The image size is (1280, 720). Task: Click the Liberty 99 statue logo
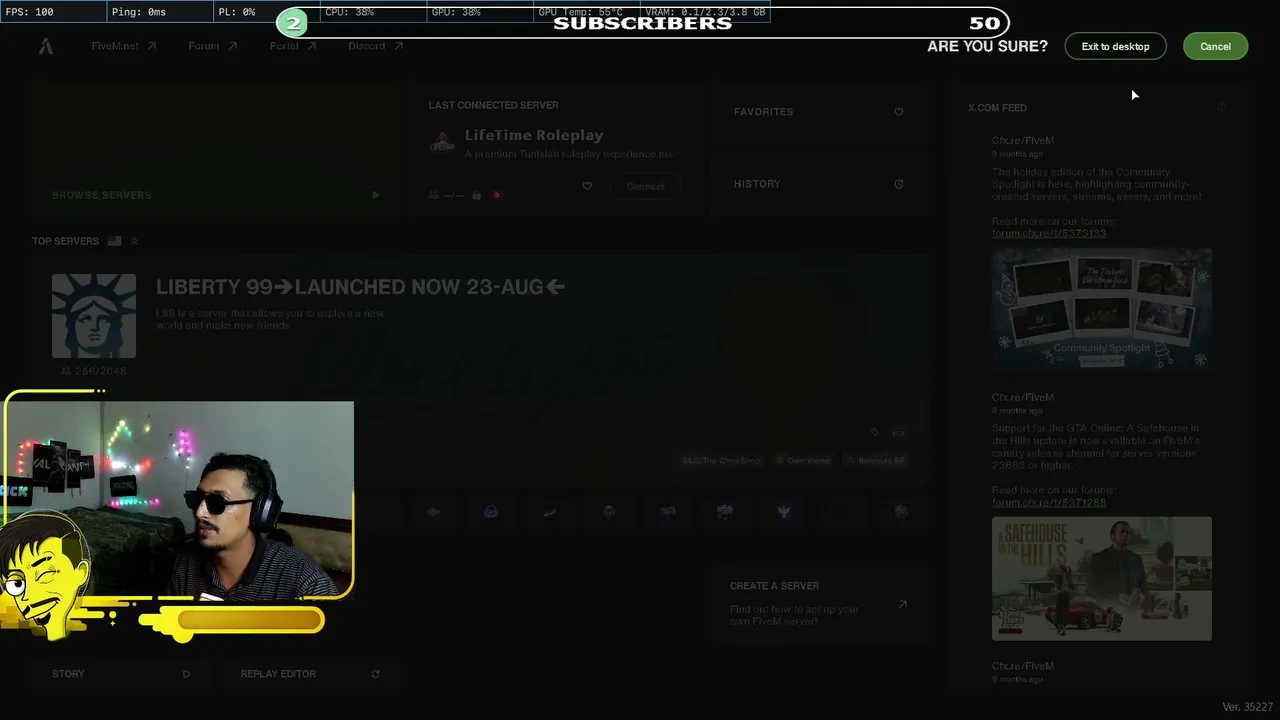point(94,316)
